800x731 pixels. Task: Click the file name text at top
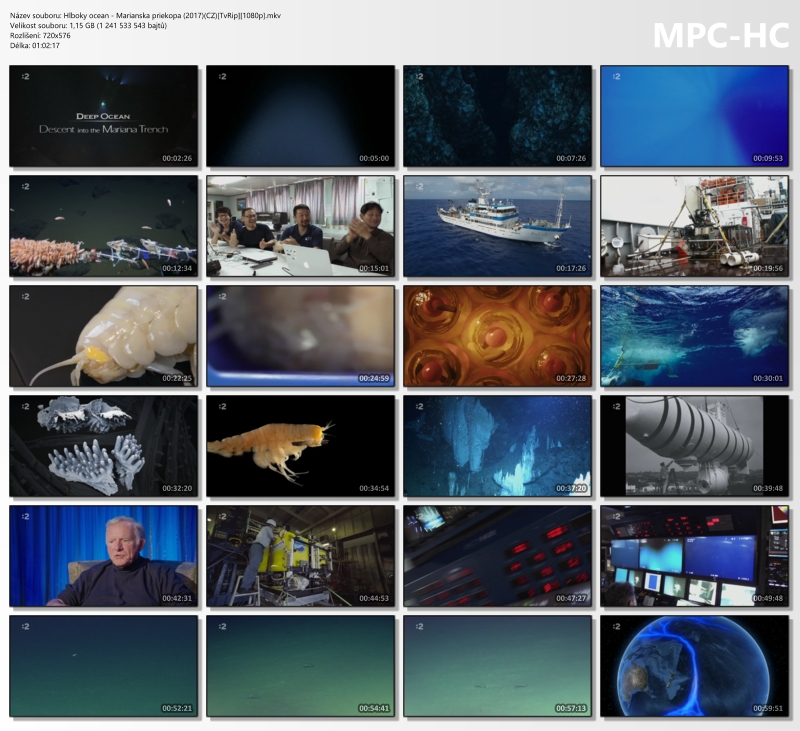145,15
